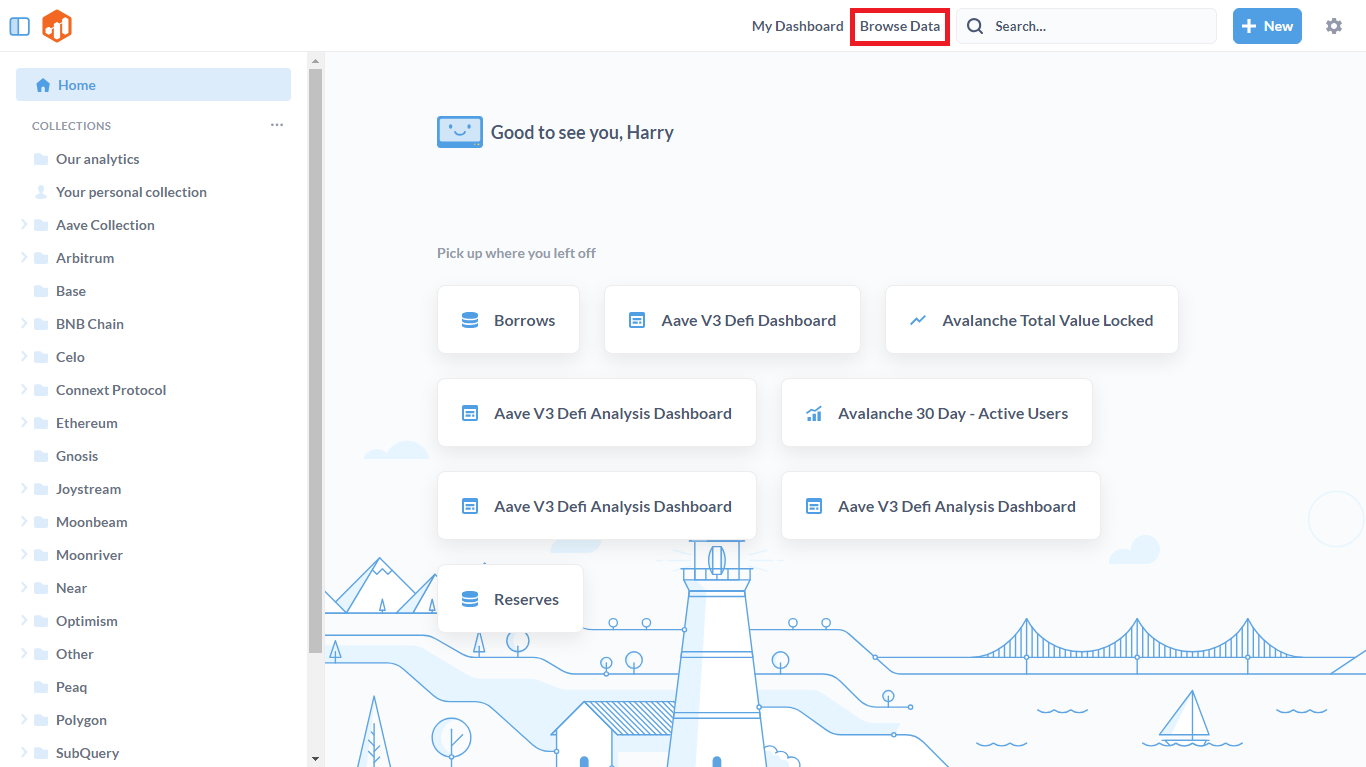
Task: Open the BNB Chain collection label
Action: [90, 324]
